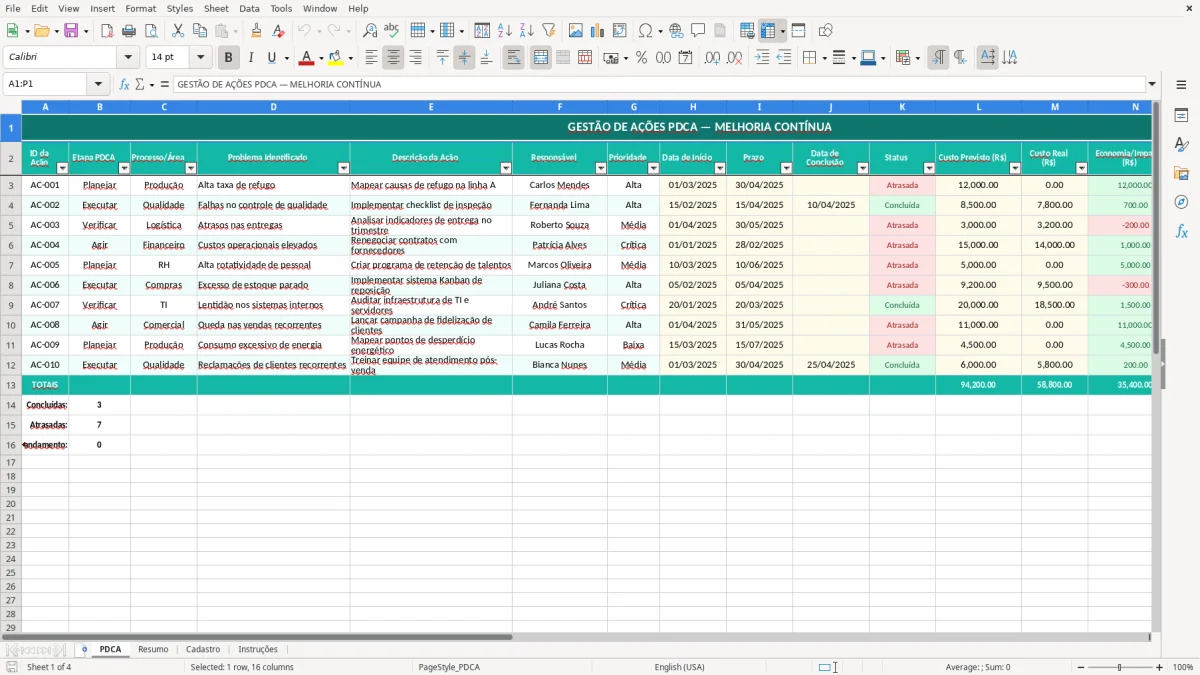Viewport: 1200px width, 675px height.
Task: Click the Sort Ascending icon
Action: tap(505, 31)
